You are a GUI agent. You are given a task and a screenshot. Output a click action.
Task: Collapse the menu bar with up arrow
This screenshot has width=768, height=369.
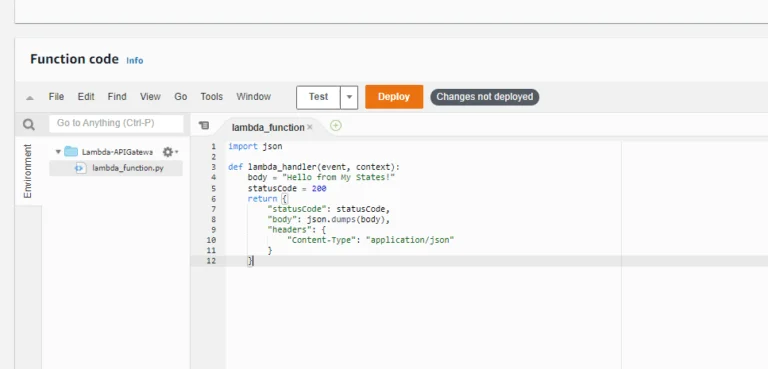30,98
